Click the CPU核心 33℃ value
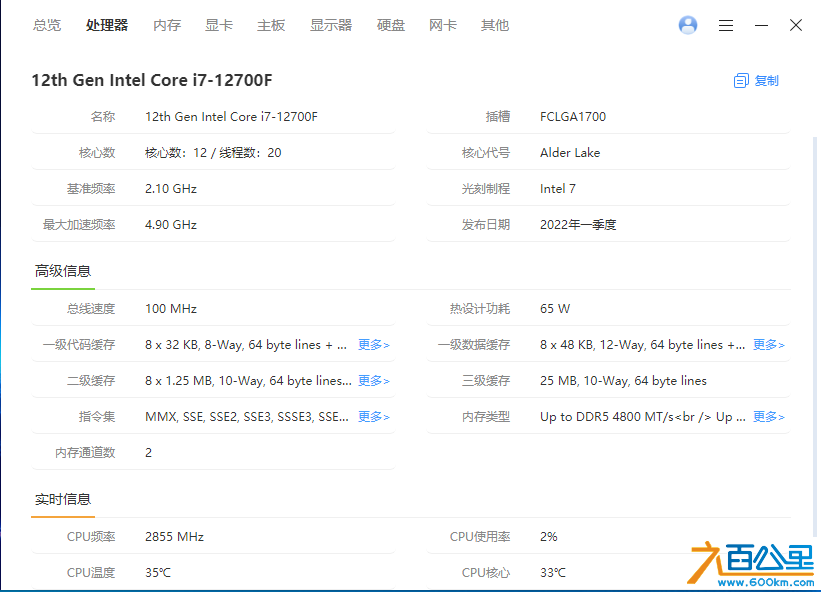Screen dimensions: 821x592 (552, 573)
